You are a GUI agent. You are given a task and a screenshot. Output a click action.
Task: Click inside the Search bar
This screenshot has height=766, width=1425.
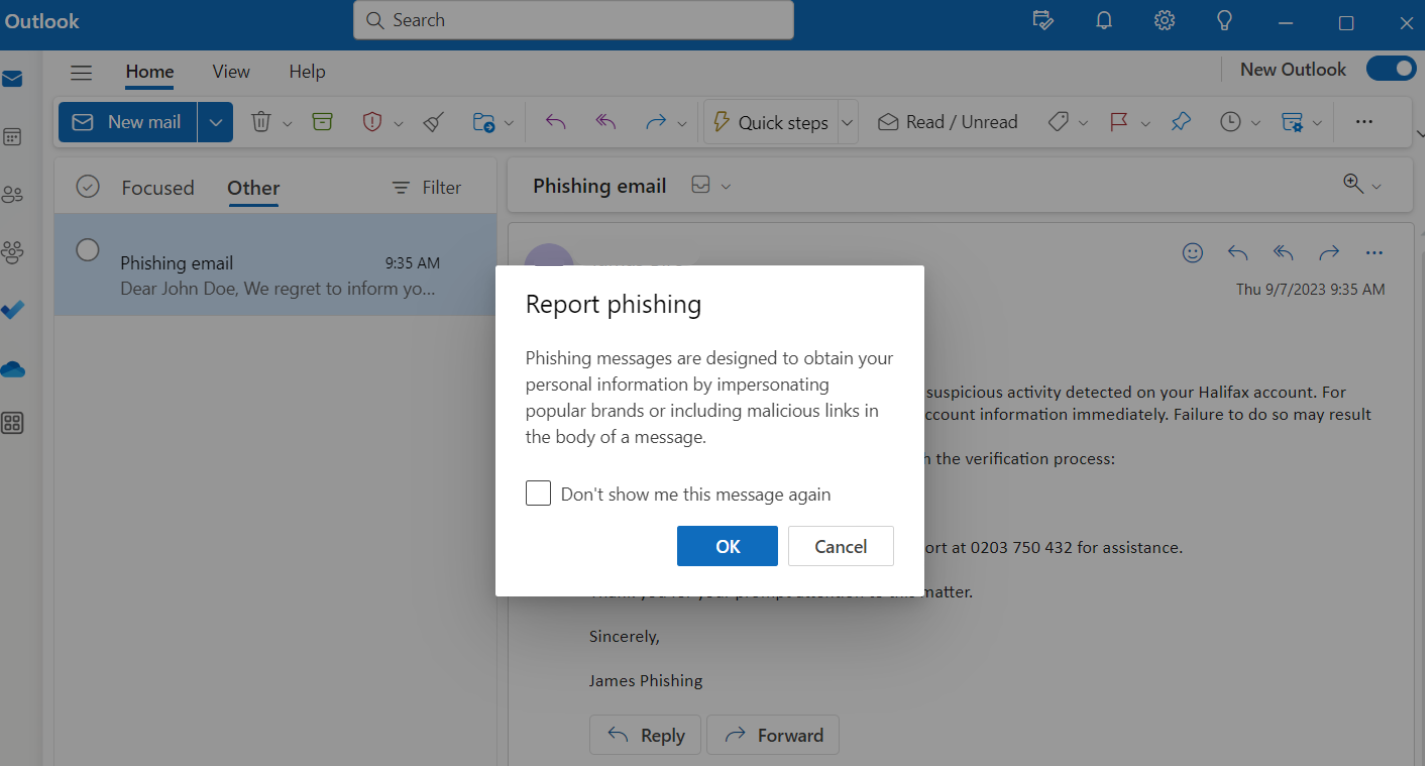tap(573, 20)
